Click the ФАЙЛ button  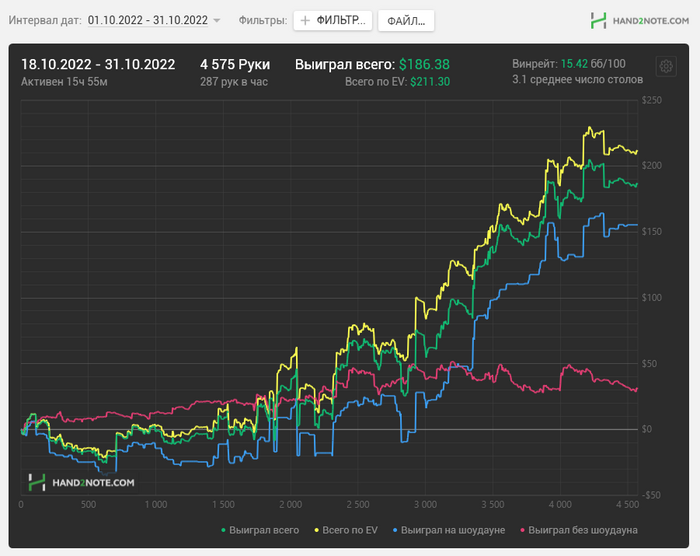(x=406, y=21)
